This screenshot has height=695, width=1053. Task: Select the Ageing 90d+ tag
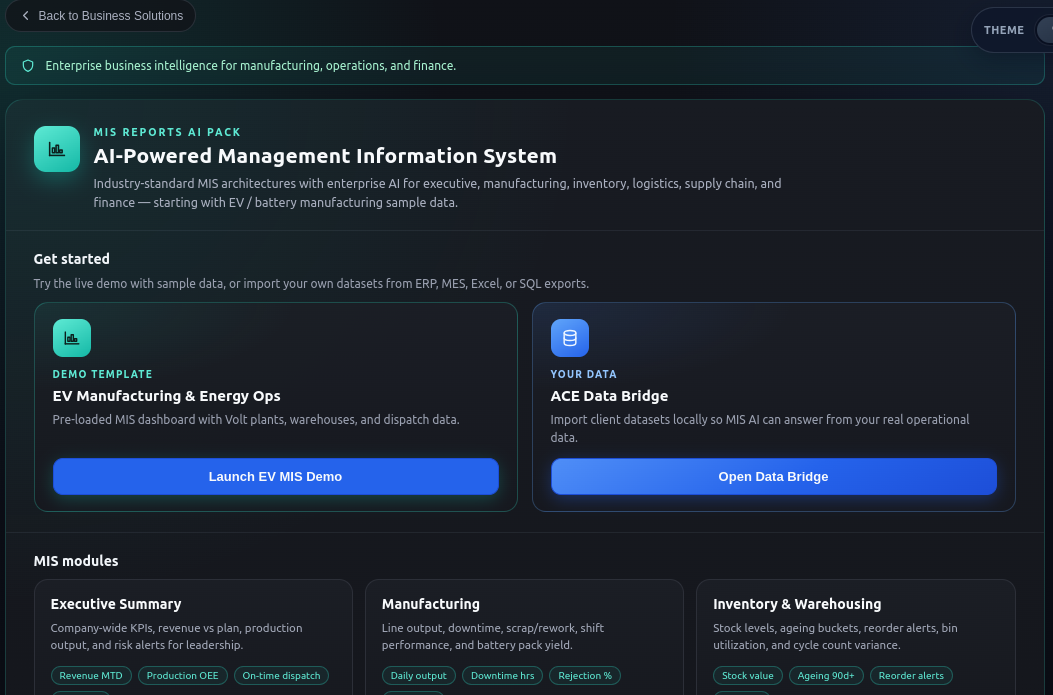click(x=826, y=676)
